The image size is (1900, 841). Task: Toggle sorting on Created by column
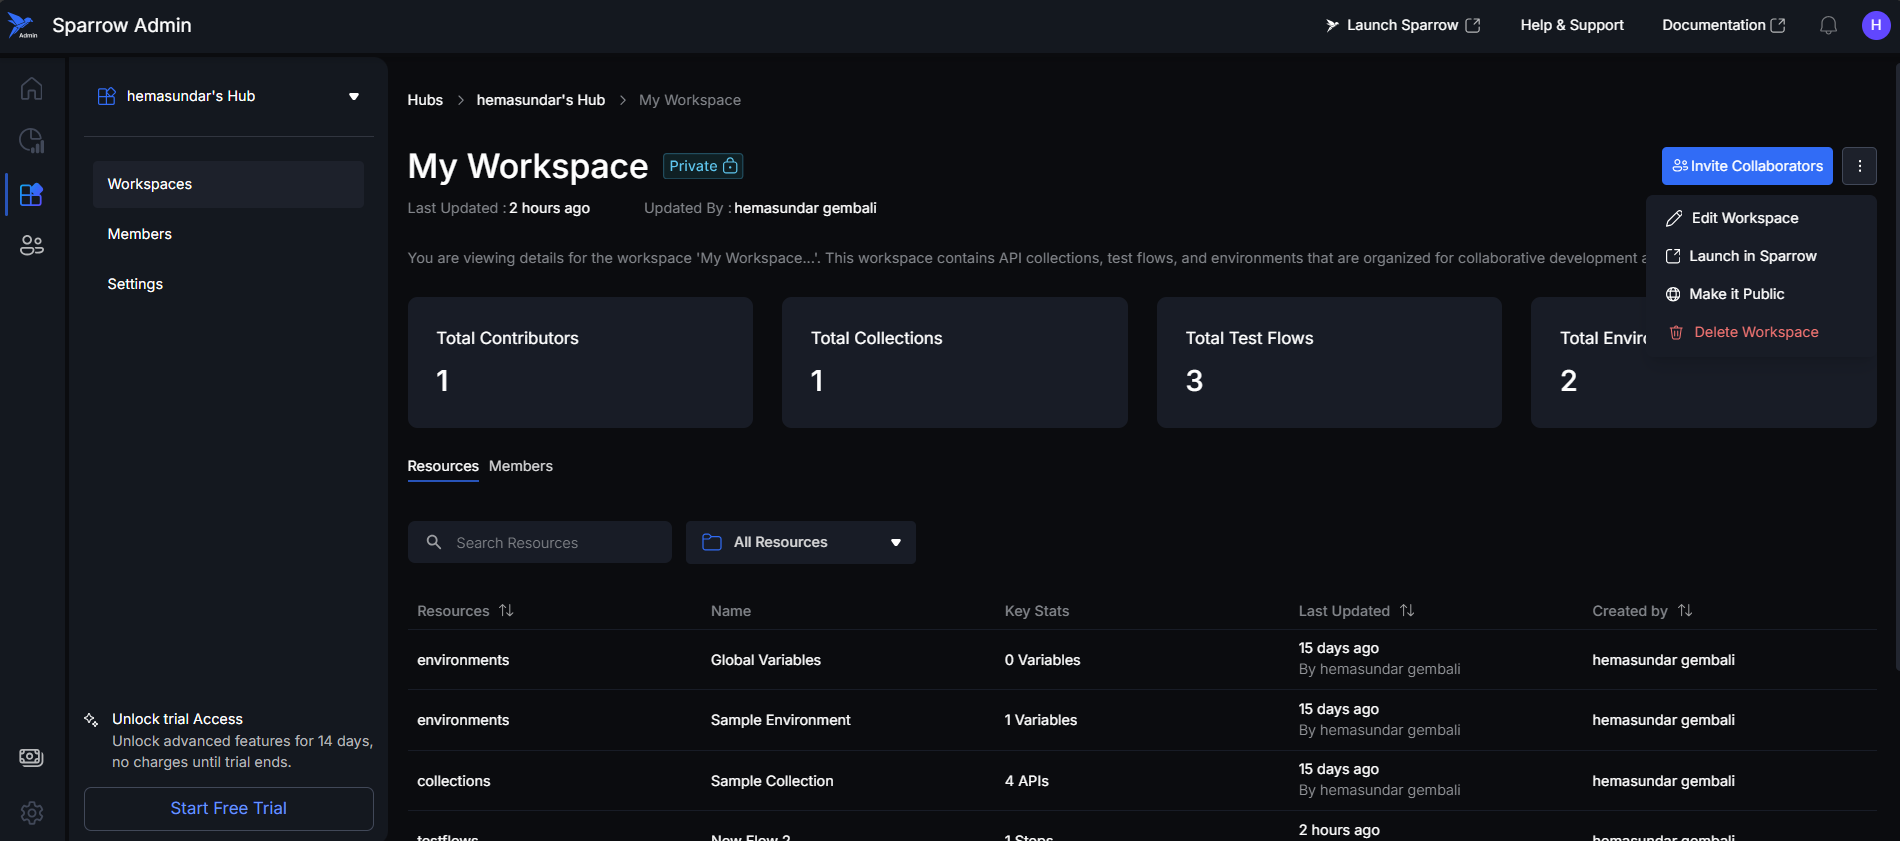pyautogui.click(x=1685, y=610)
